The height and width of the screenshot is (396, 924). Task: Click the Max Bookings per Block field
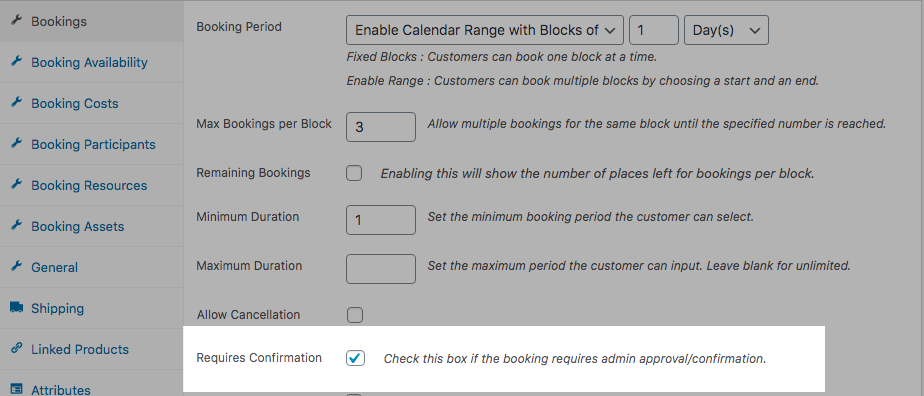click(x=381, y=127)
